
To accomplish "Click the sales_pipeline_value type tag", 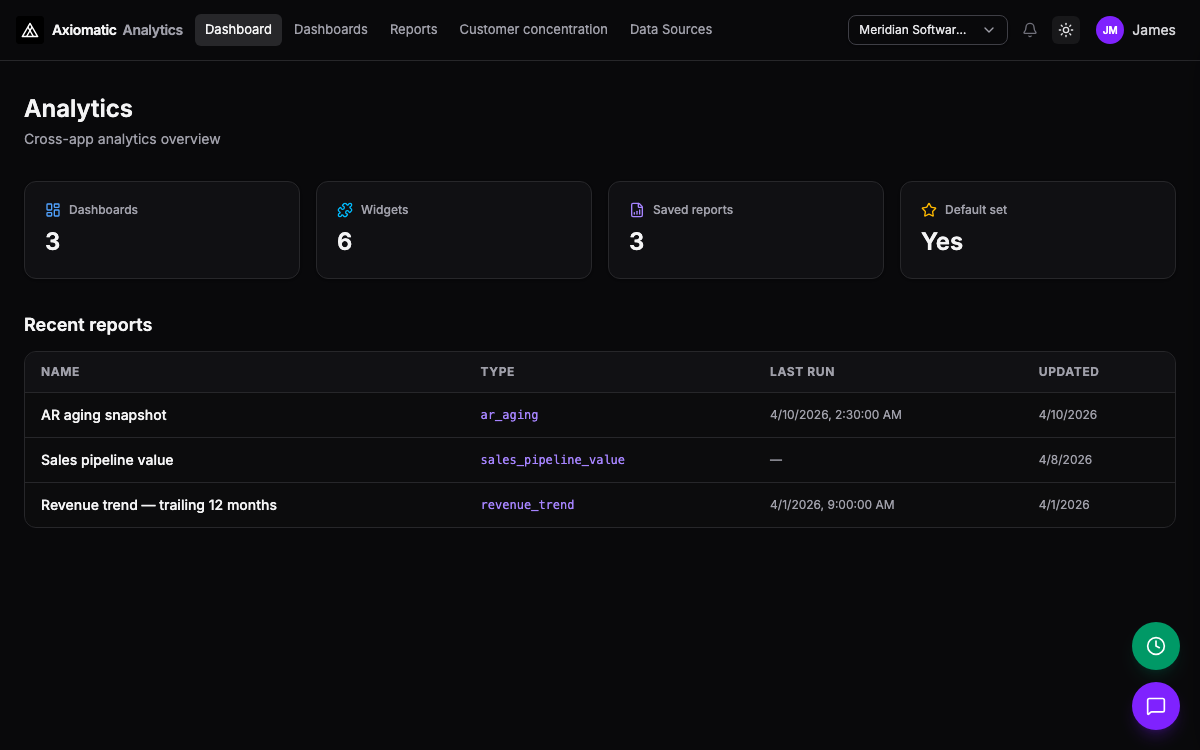I will (x=553, y=460).
